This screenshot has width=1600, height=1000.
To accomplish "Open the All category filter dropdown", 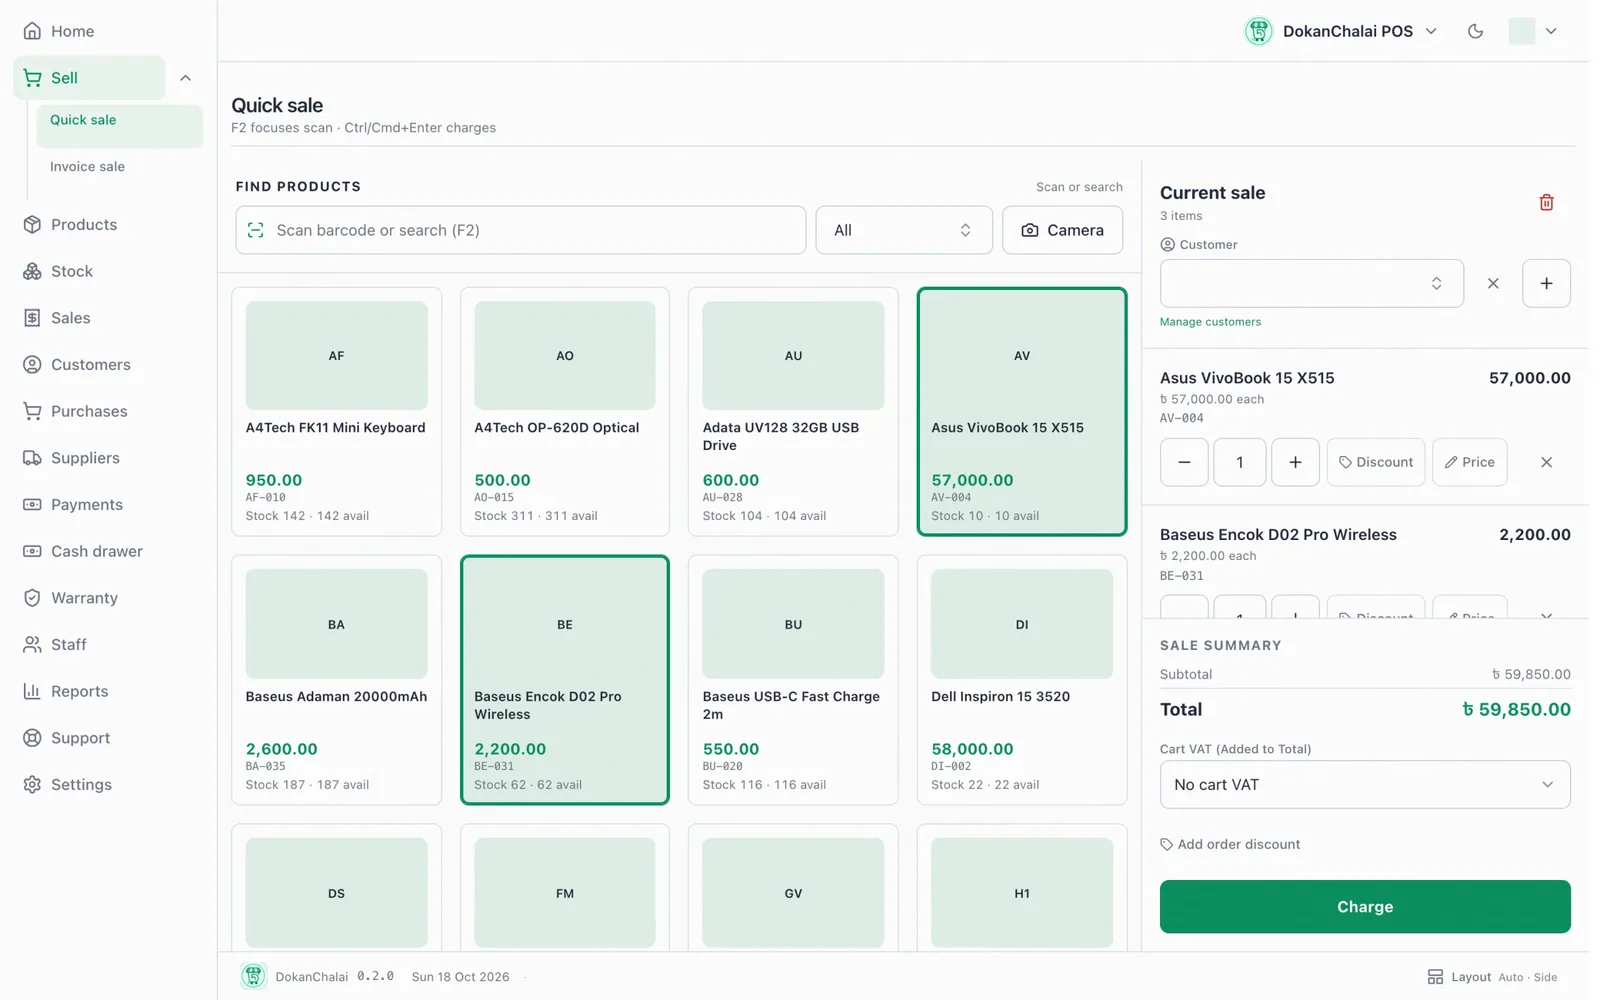I will coord(904,230).
